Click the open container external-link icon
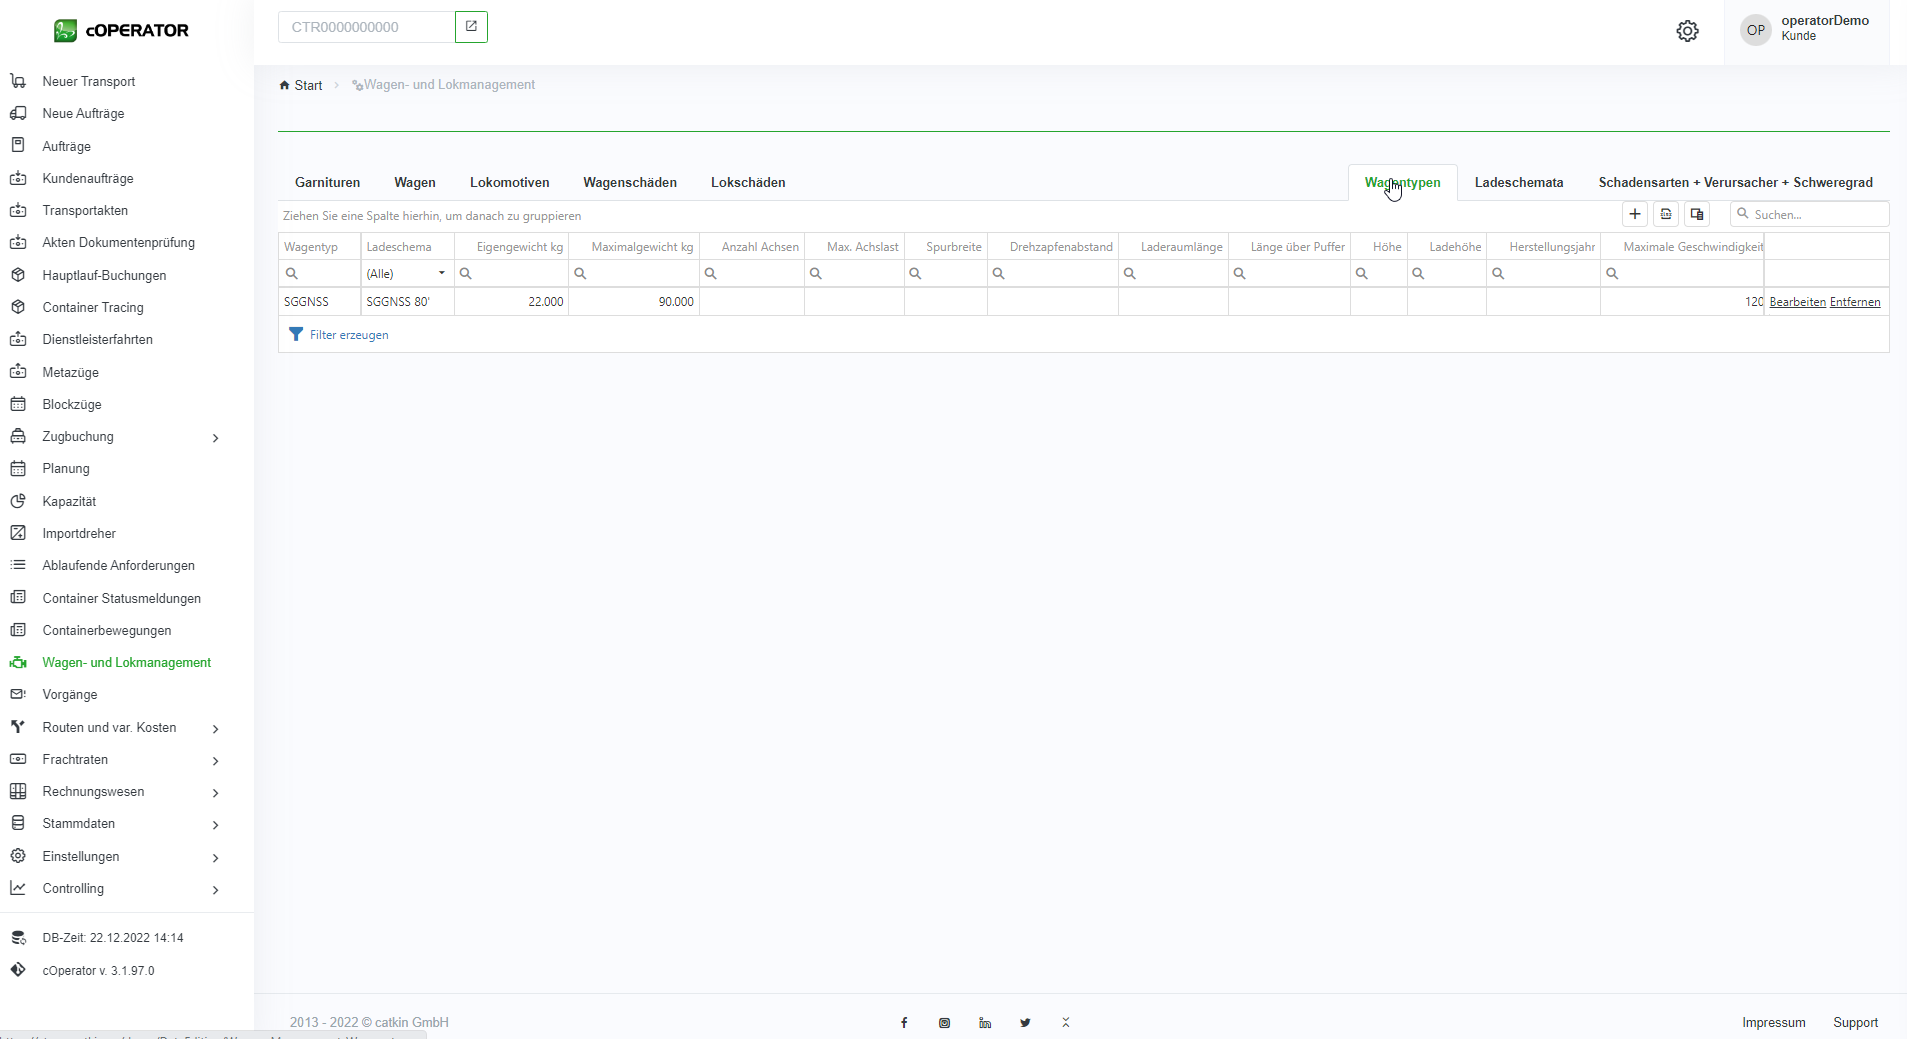1907x1039 pixels. [471, 27]
